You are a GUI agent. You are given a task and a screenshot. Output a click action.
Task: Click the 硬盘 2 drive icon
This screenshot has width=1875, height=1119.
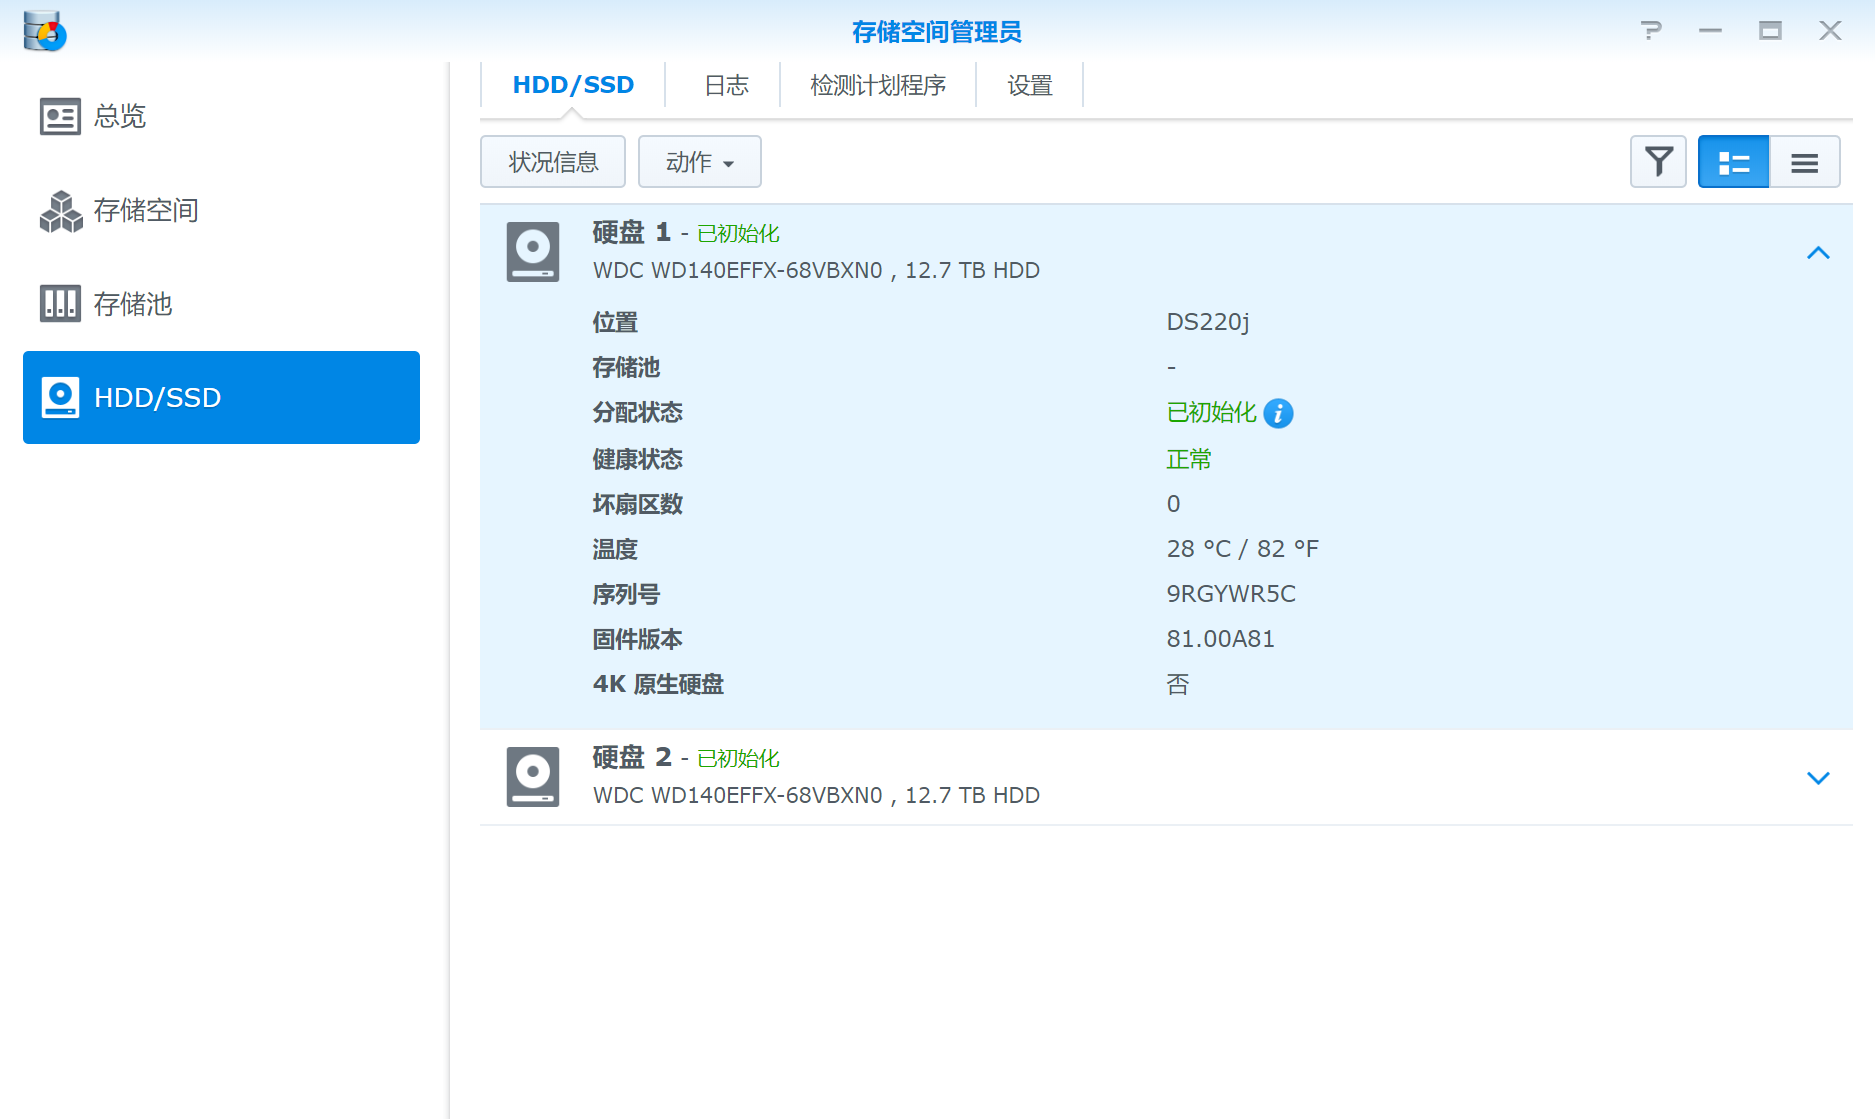click(532, 776)
